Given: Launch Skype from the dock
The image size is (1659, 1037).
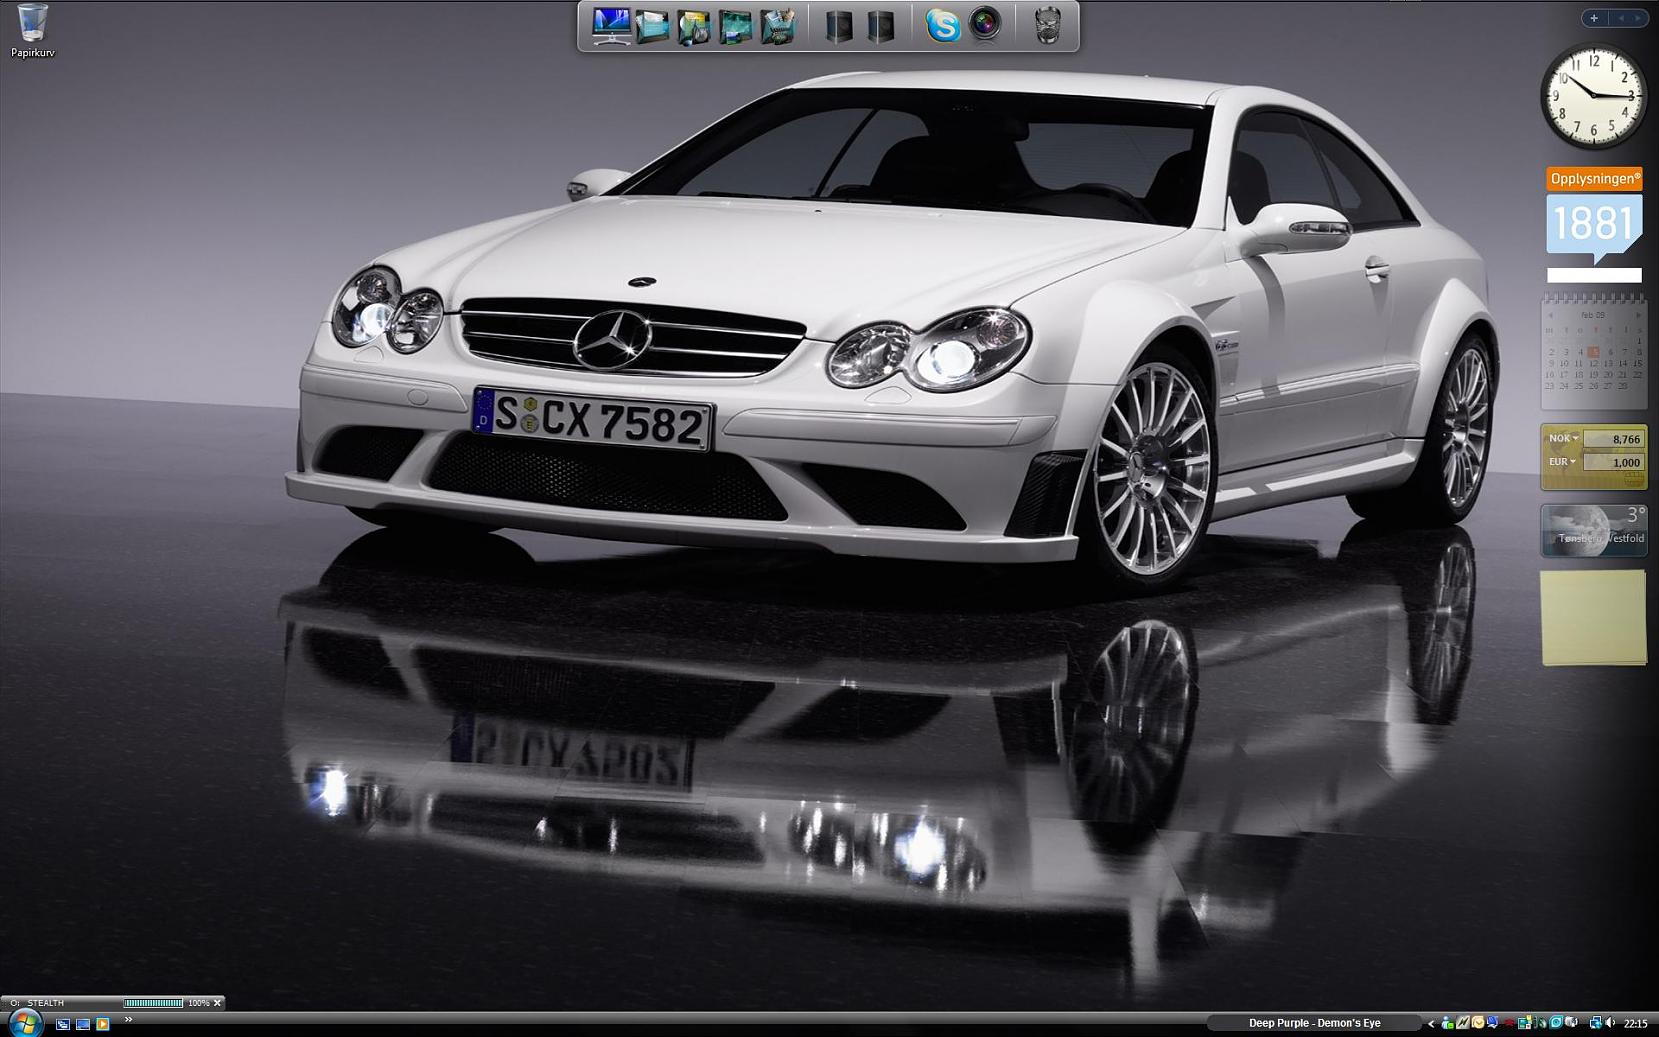Looking at the screenshot, I should point(942,25).
